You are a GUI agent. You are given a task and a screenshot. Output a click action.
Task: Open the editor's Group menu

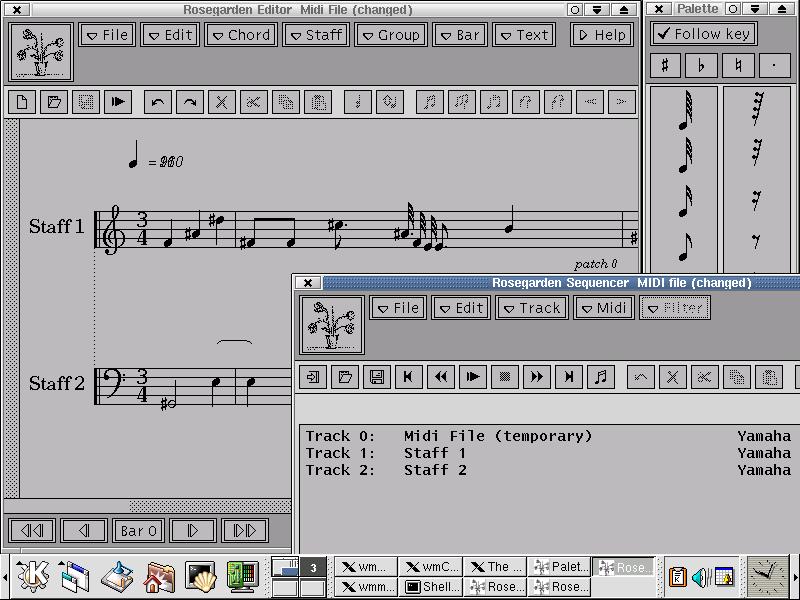point(390,34)
